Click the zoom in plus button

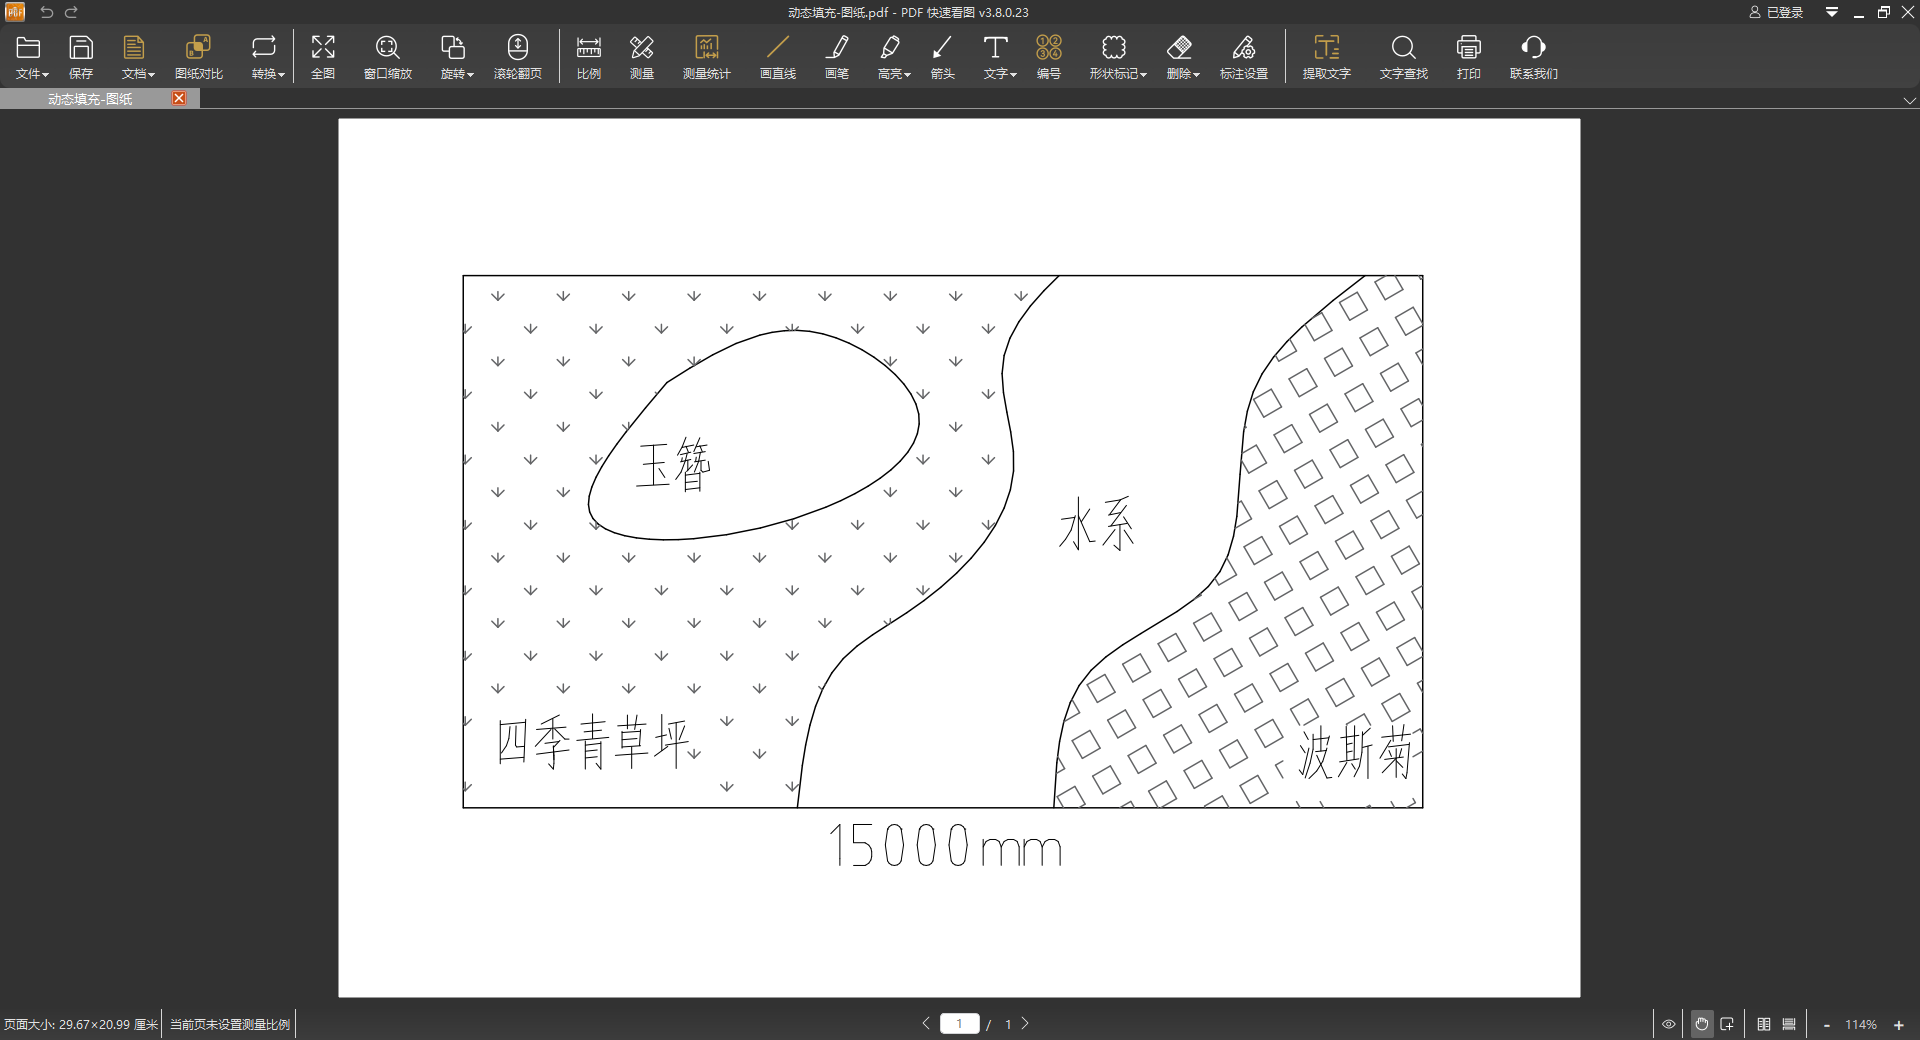pos(1899,1025)
